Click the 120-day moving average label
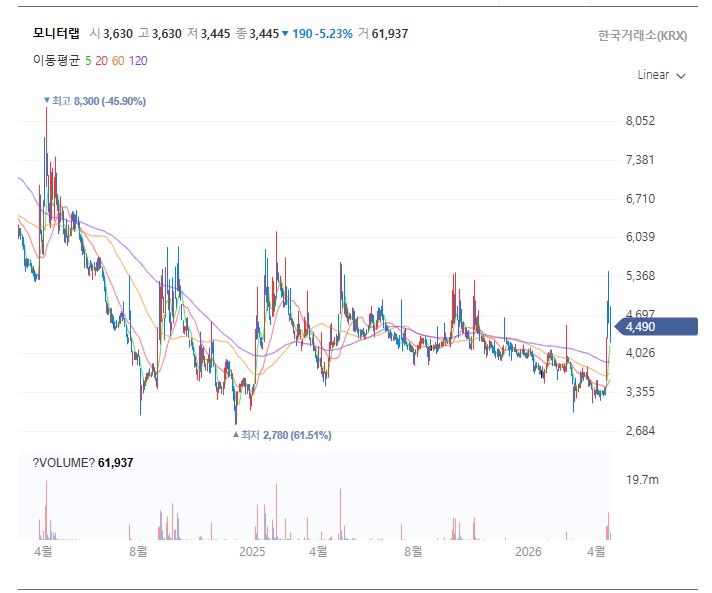Screen dimensions: 712x593 (138, 61)
